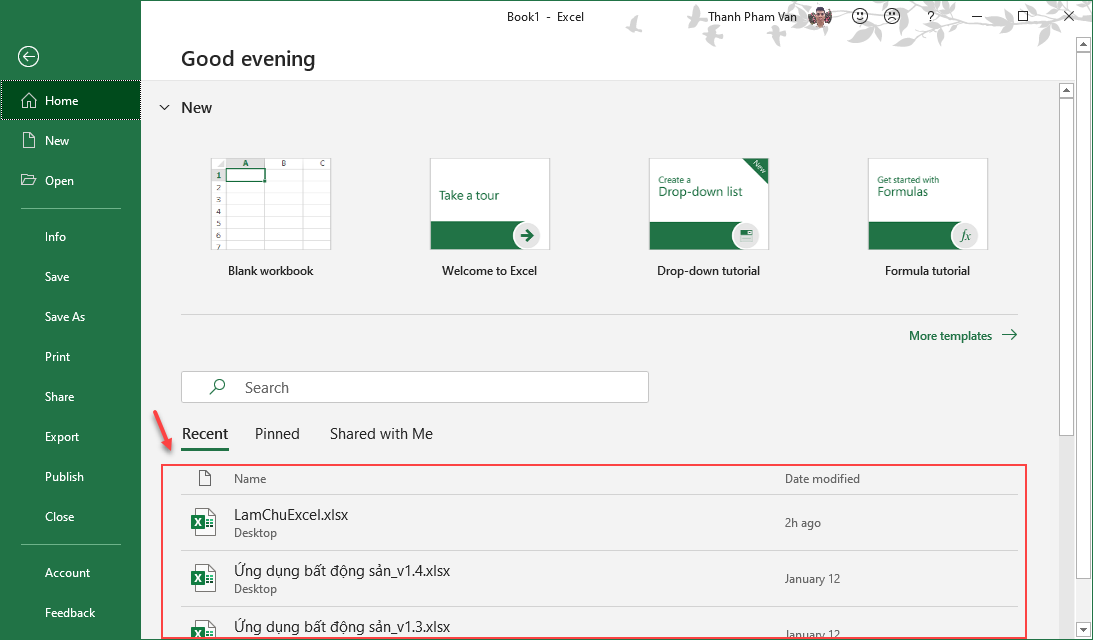Click the search magnifier icon
1093x640 pixels.
tap(217, 386)
